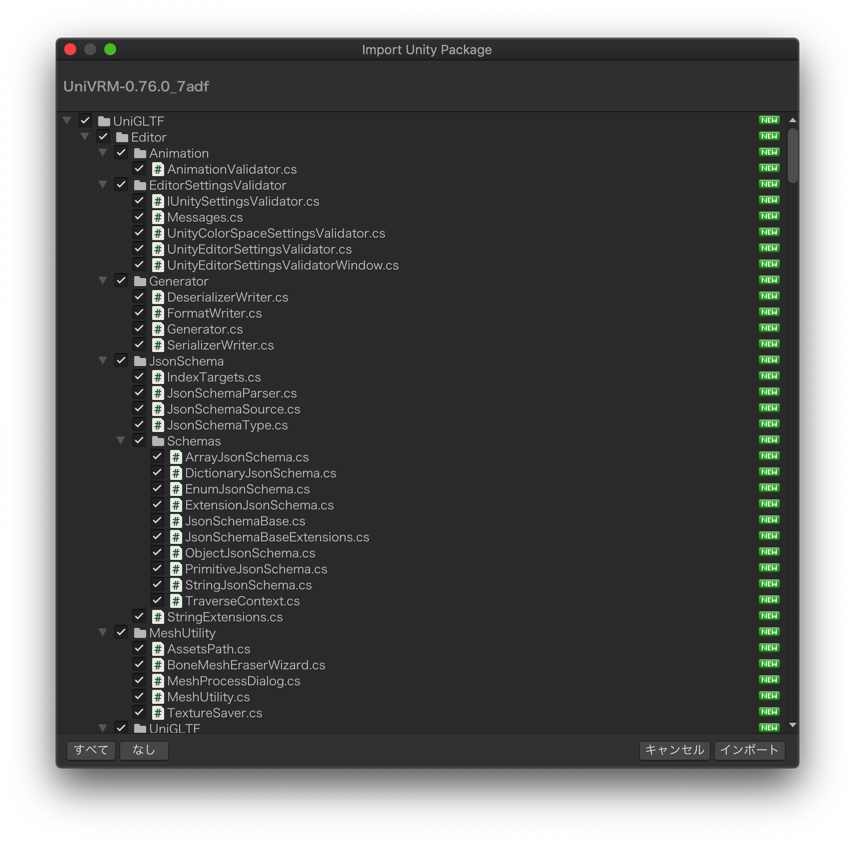
Task: Click the Schemas folder icon
Action: (158, 441)
